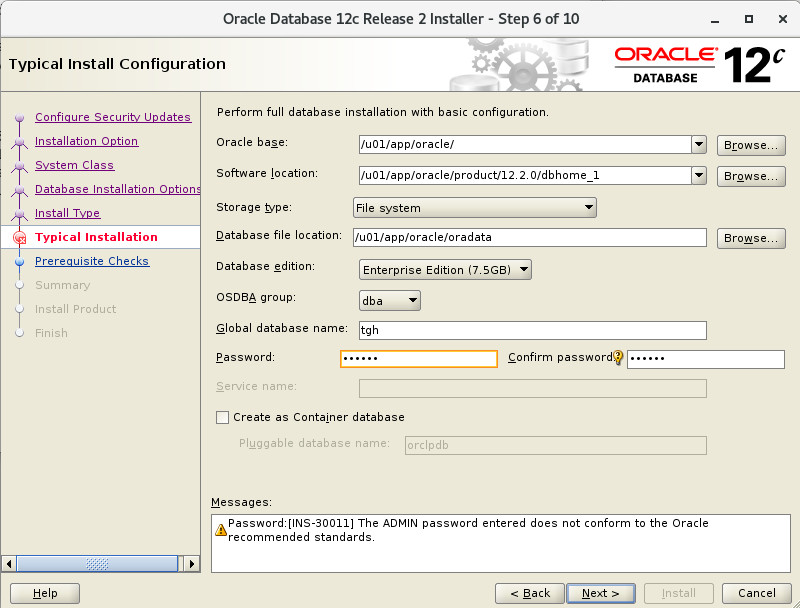Click the Typical Install Configuration heading
This screenshot has height=608, width=800.
point(117,64)
